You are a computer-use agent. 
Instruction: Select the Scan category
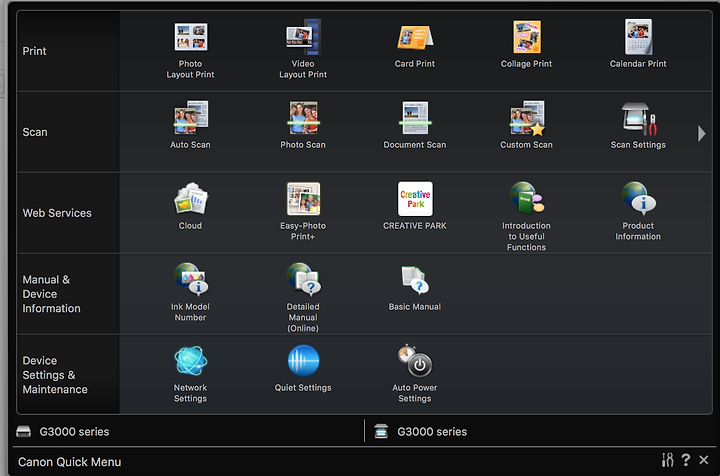(68, 132)
